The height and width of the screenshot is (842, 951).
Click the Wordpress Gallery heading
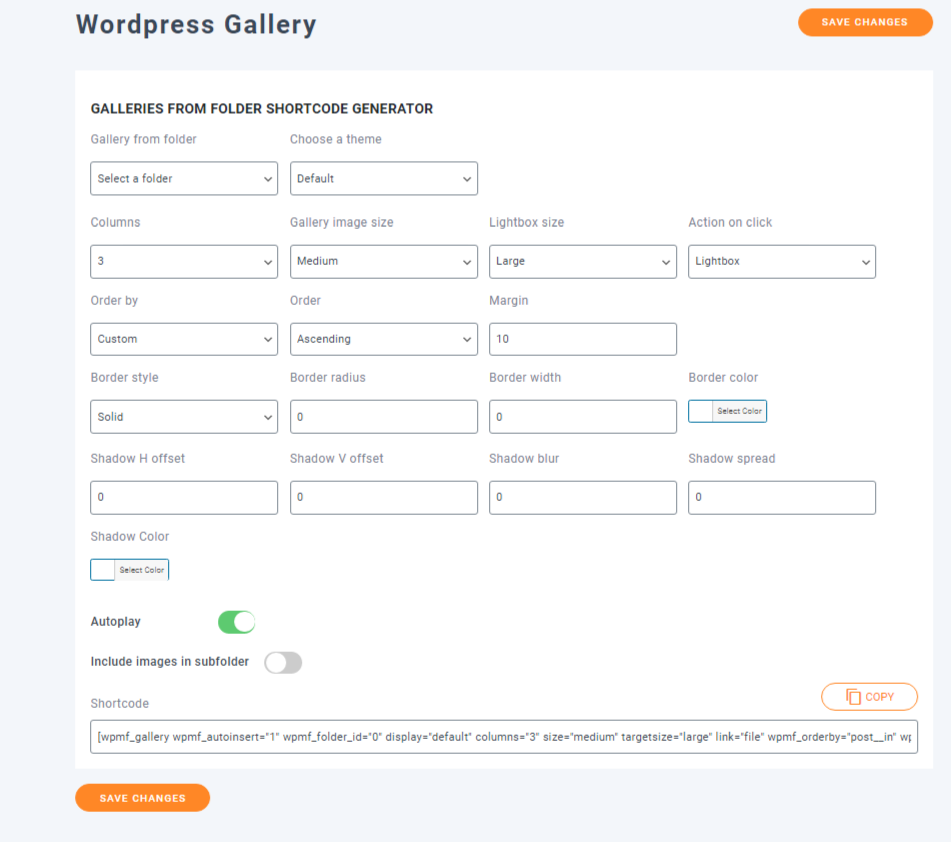pos(196,25)
